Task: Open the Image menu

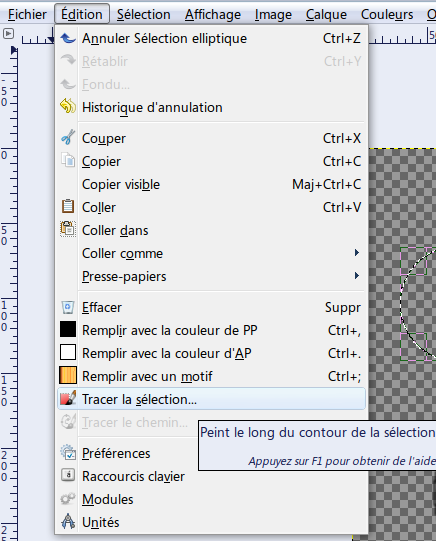Action: (x=273, y=14)
